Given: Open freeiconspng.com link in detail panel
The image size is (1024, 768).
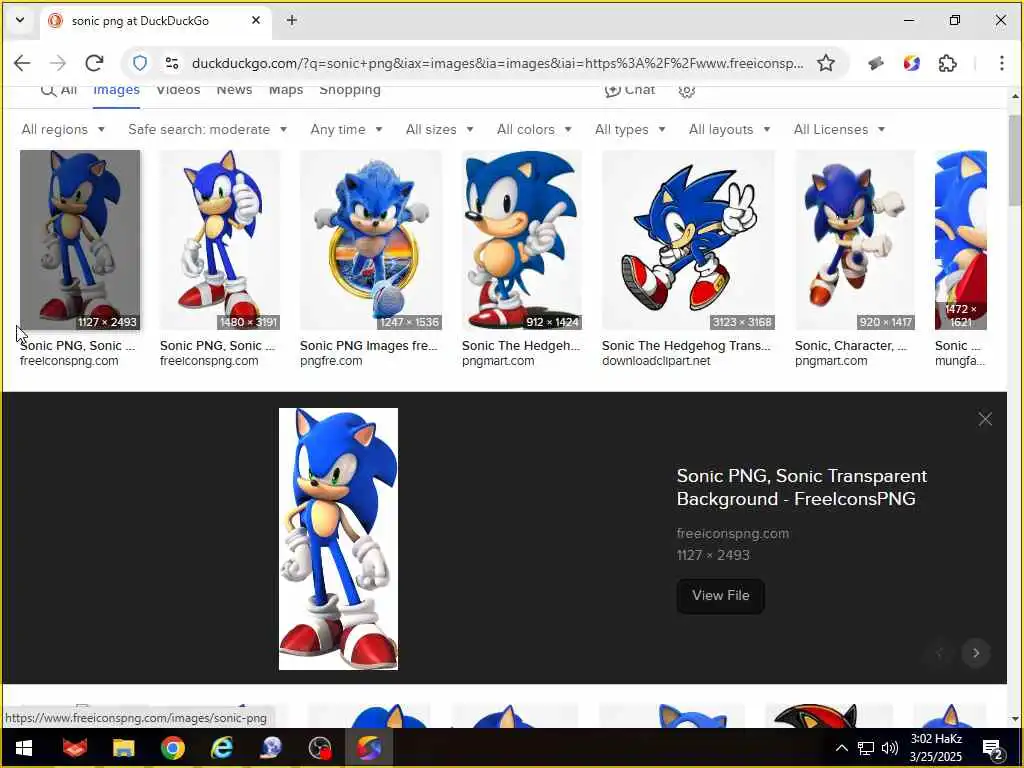Looking at the screenshot, I should [x=733, y=534].
